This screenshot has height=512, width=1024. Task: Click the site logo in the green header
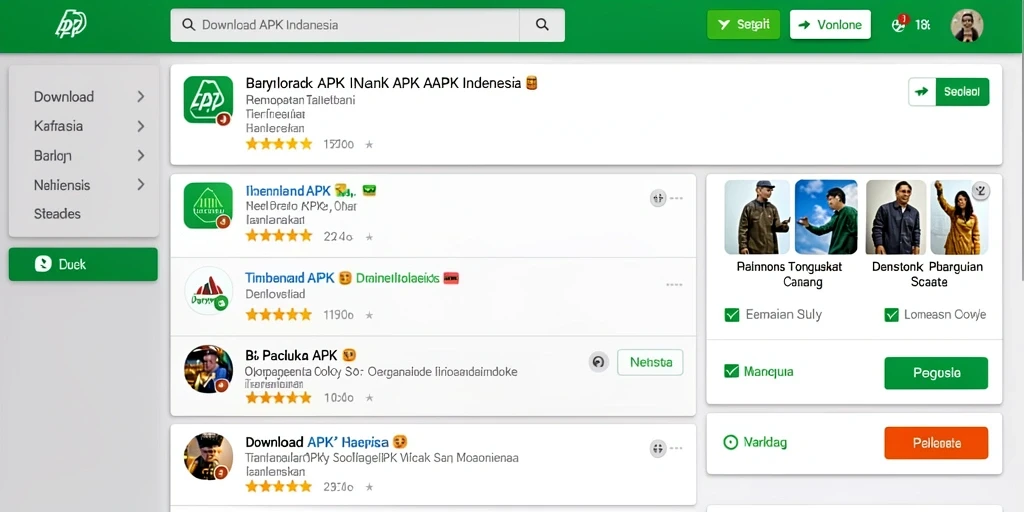(x=71, y=25)
